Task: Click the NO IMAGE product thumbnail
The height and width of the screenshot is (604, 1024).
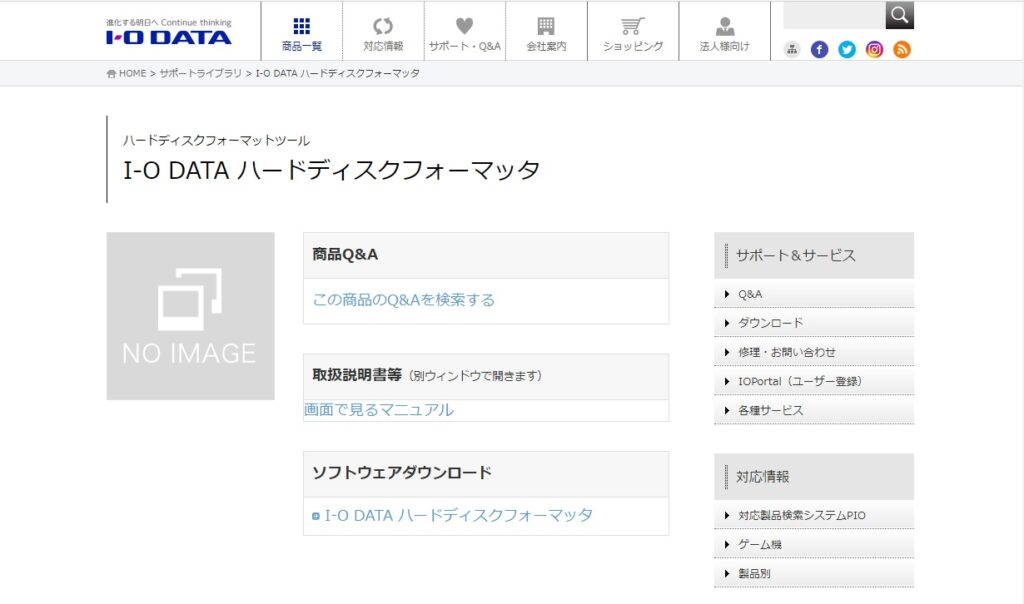Action: pos(190,316)
